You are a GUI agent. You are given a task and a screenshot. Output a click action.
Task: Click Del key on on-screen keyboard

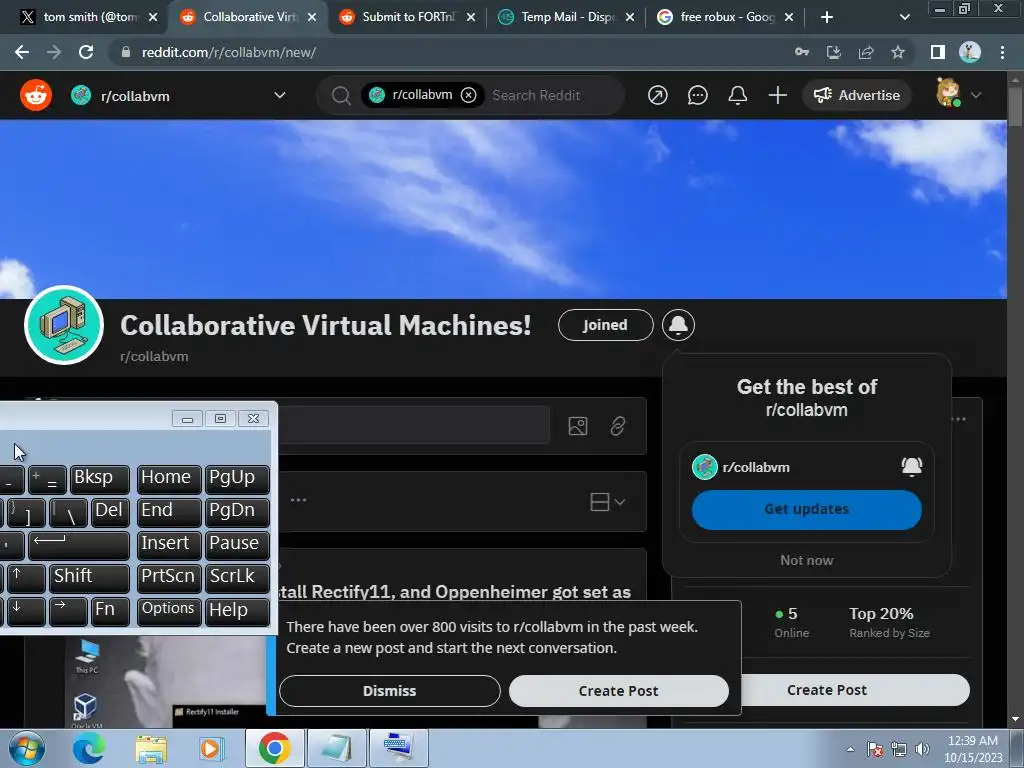coord(109,511)
